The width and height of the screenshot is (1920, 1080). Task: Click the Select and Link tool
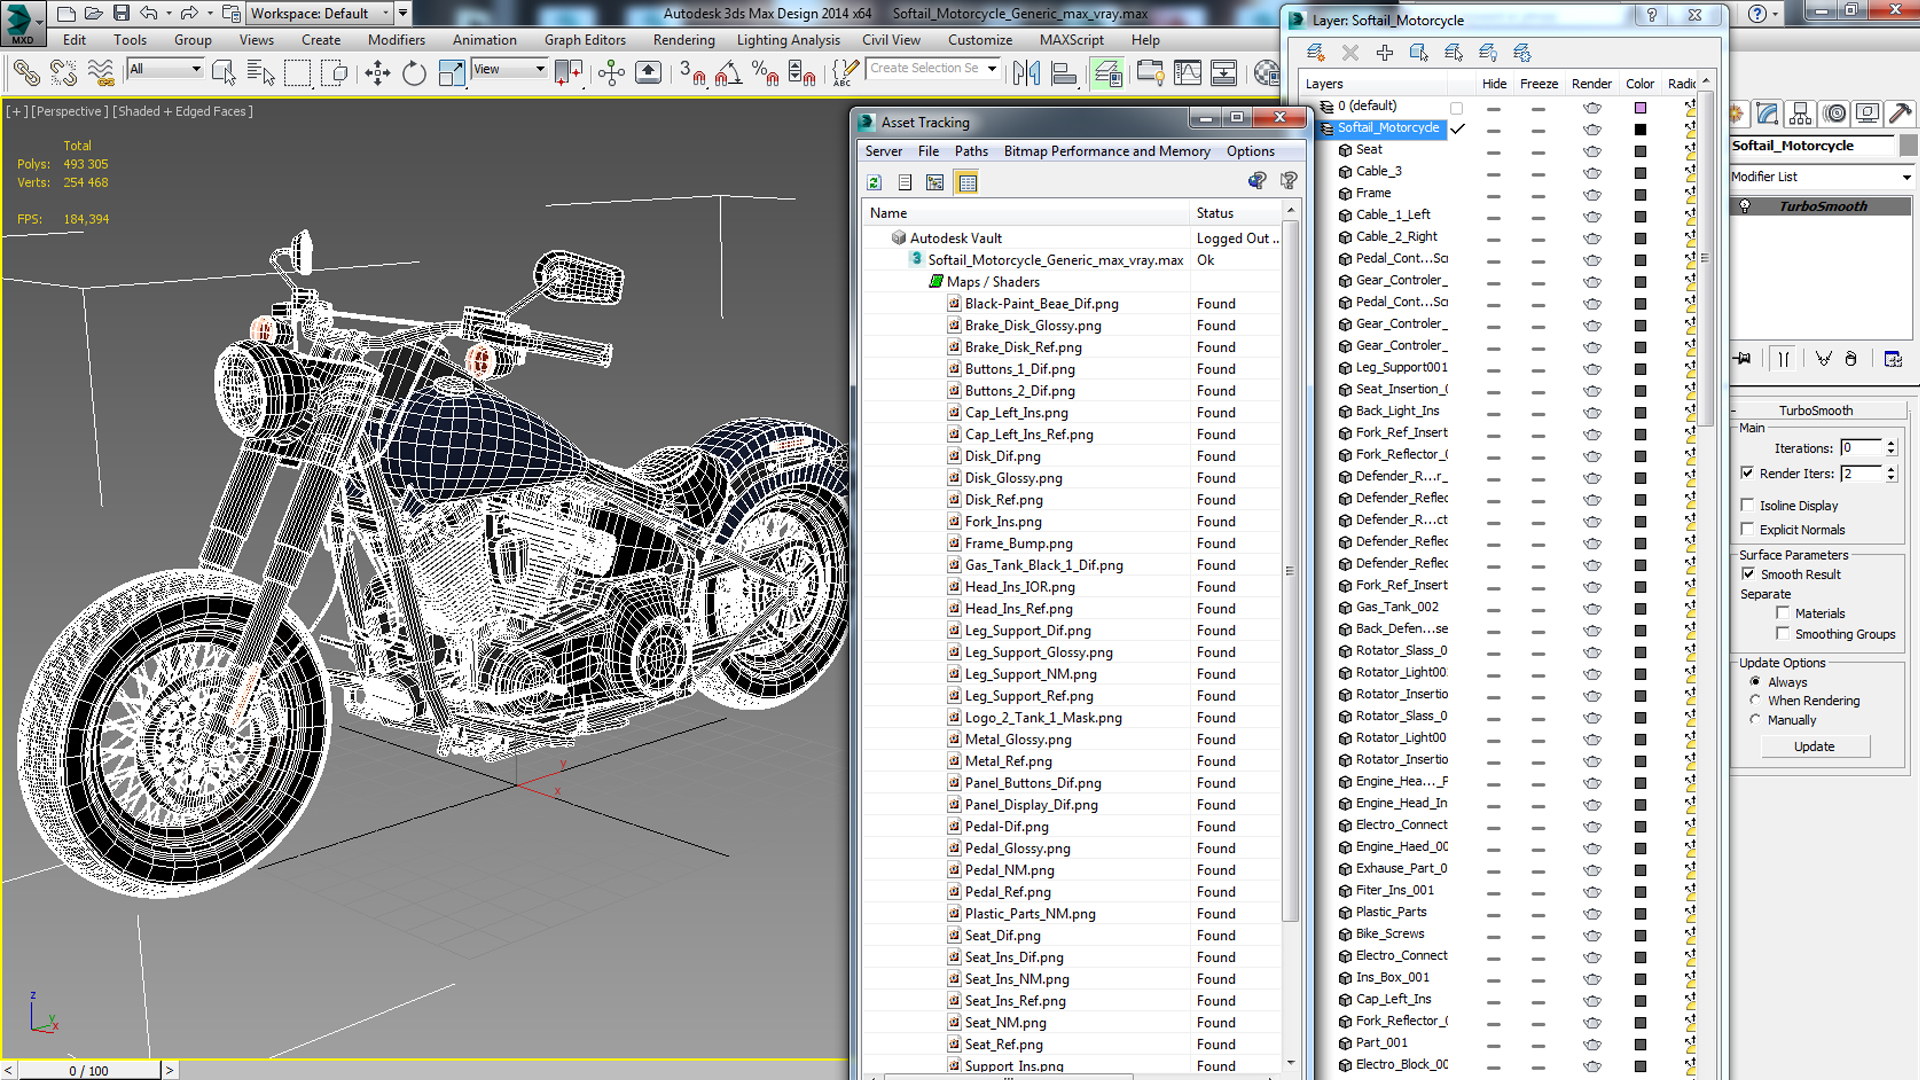pos(27,73)
